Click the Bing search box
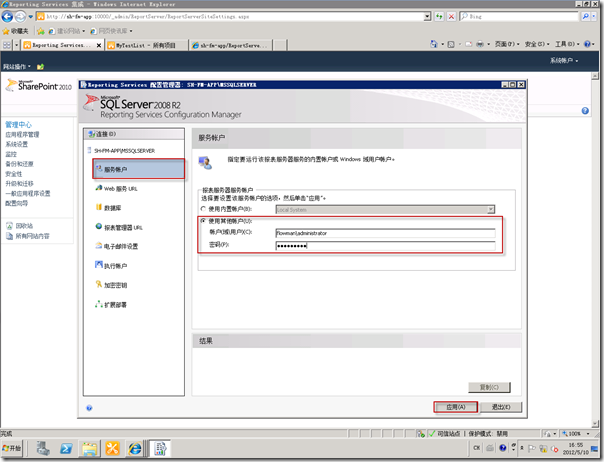This screenshot has height=462, width=604. 522,17
